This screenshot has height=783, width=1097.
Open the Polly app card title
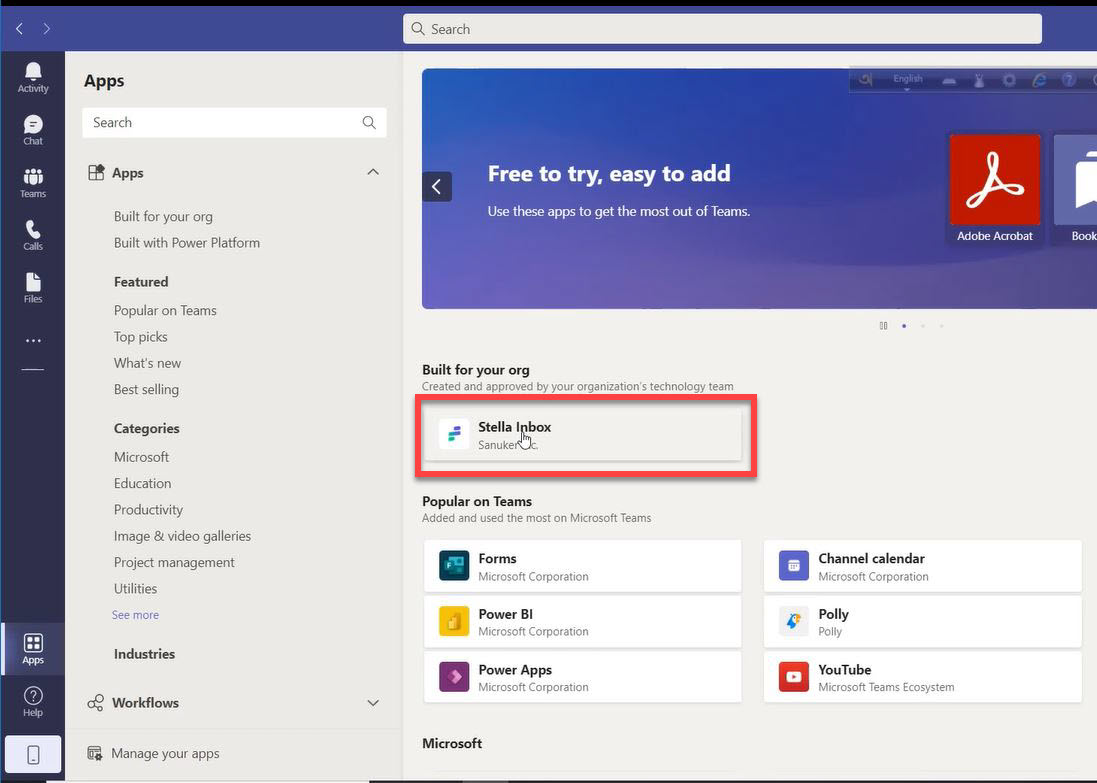pyautogui.click(x=833, y=614)
